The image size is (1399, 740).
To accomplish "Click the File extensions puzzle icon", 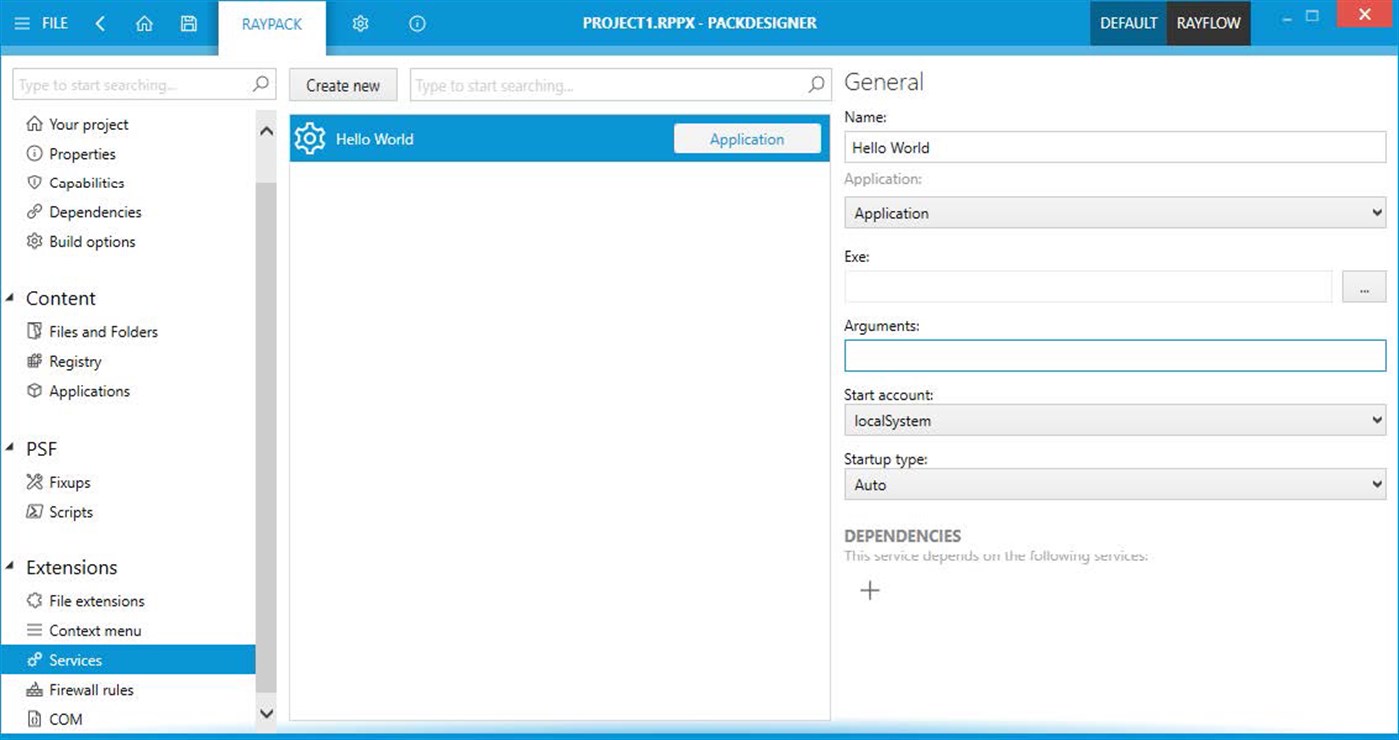I will [x=34, y=601].
